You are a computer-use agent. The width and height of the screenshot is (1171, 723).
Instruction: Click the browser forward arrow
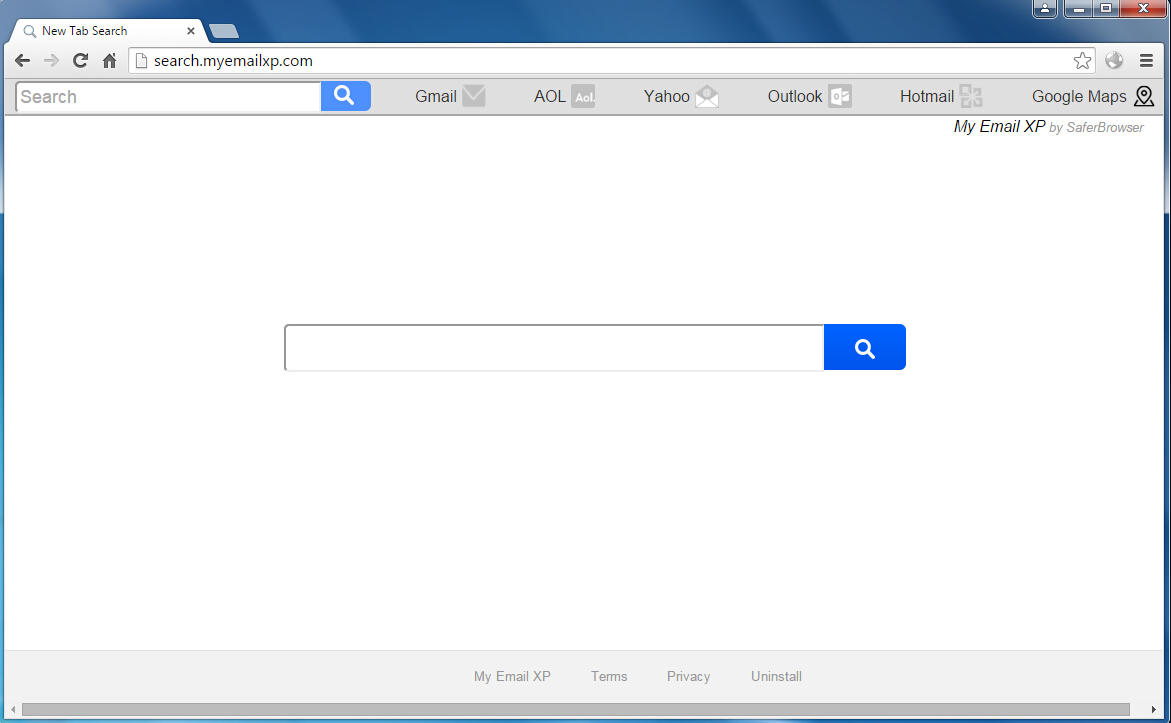tap(51, 60)
